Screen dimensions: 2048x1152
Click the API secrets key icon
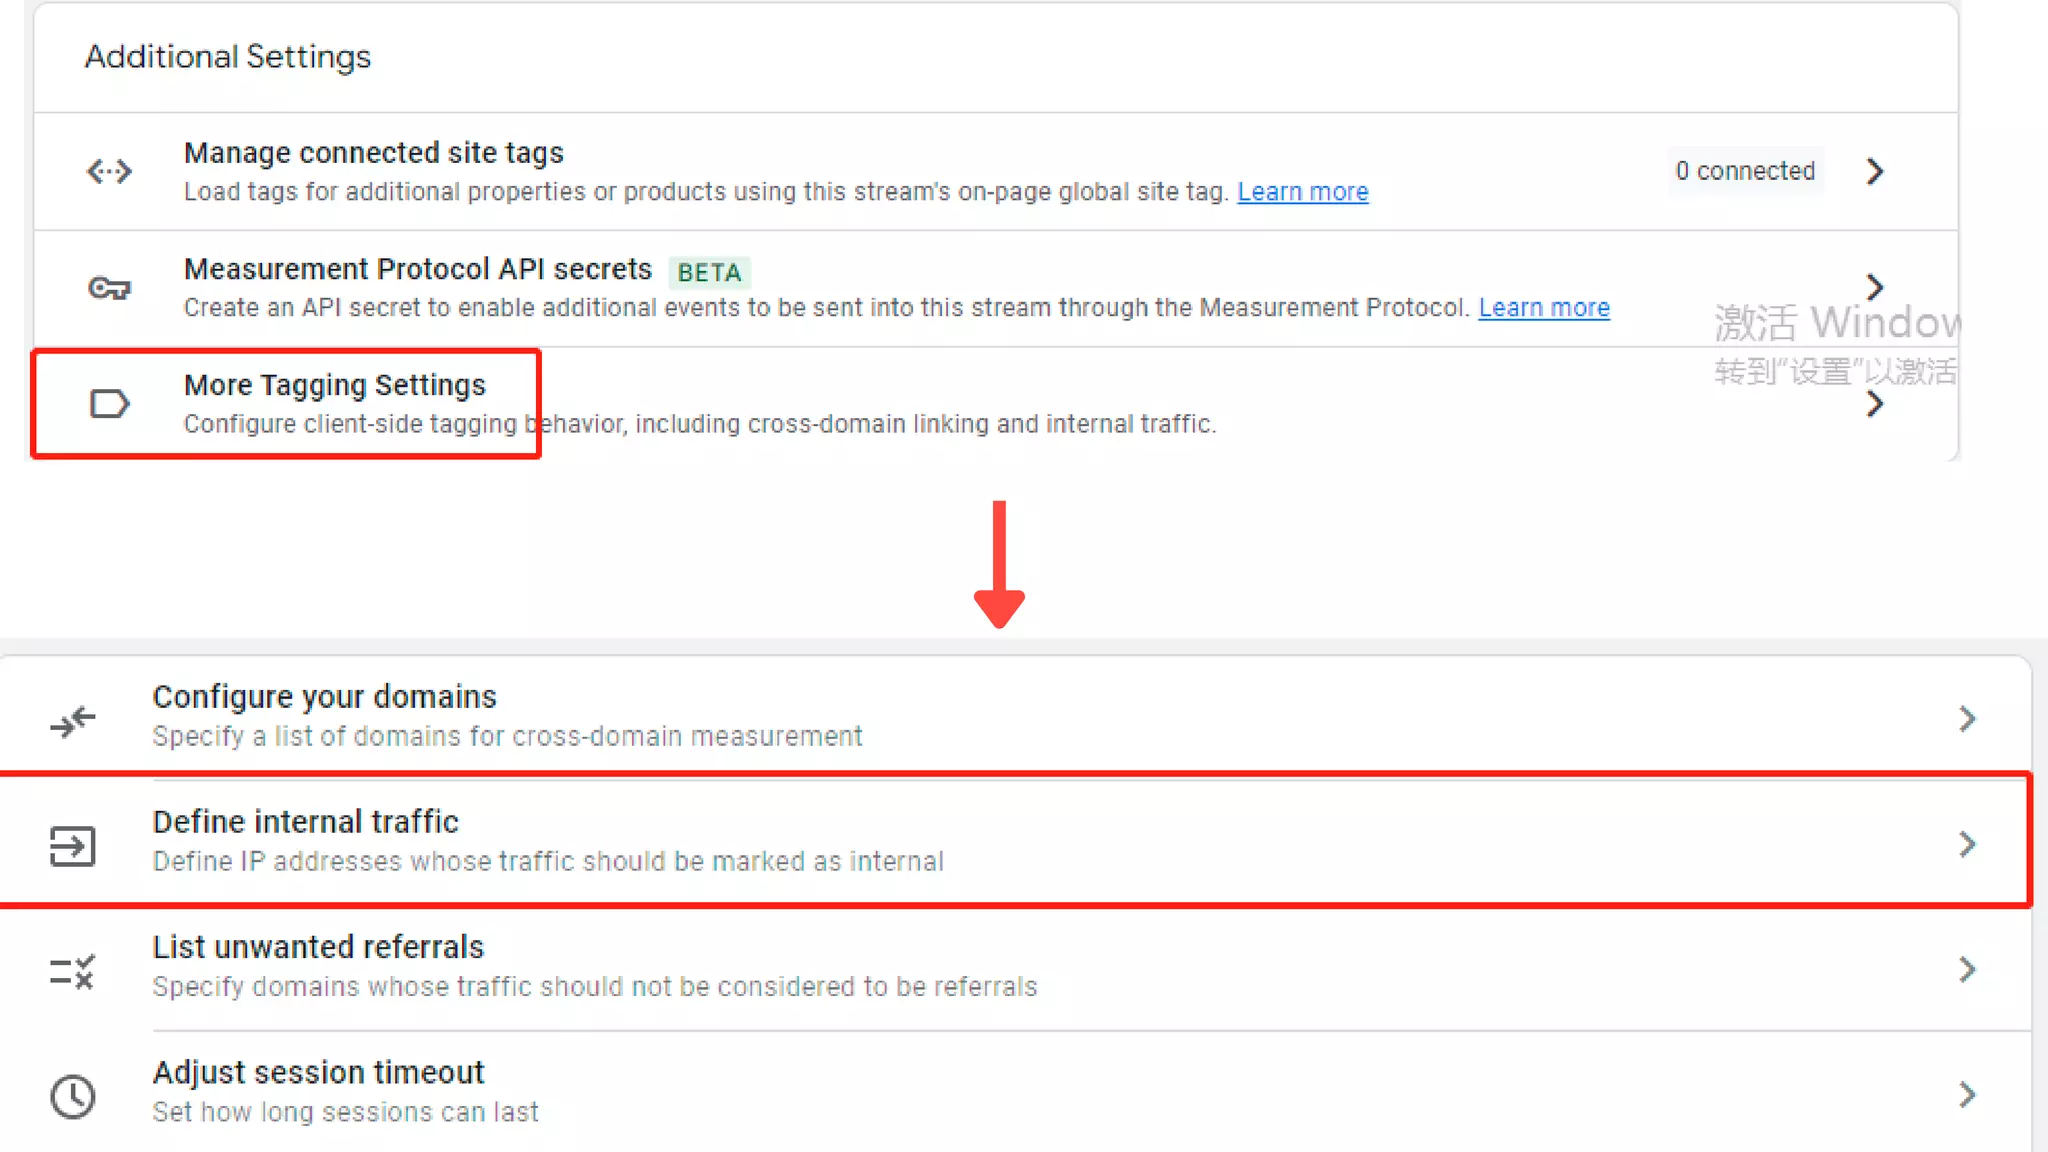click(x=109, y=289)
